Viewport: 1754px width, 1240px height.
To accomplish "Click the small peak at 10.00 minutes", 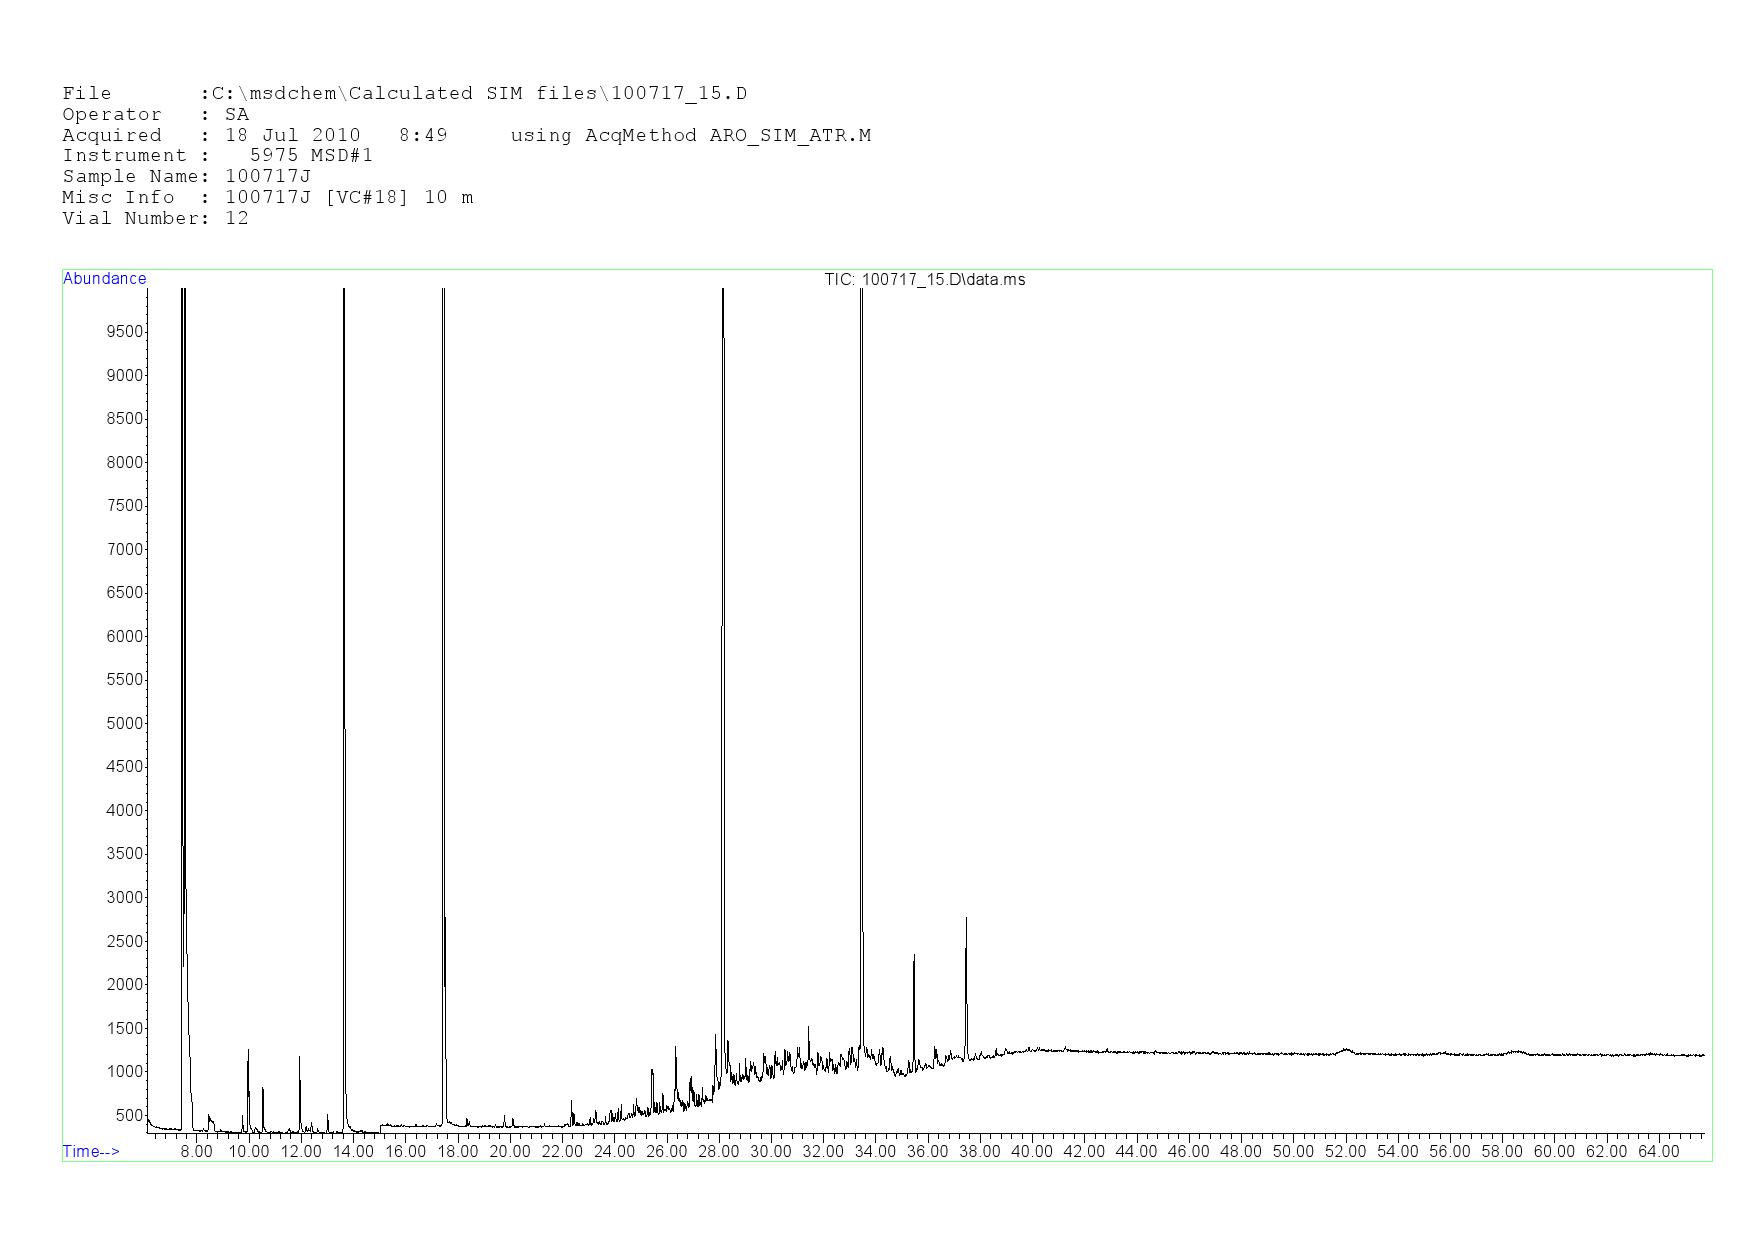I will [248, 1052].
